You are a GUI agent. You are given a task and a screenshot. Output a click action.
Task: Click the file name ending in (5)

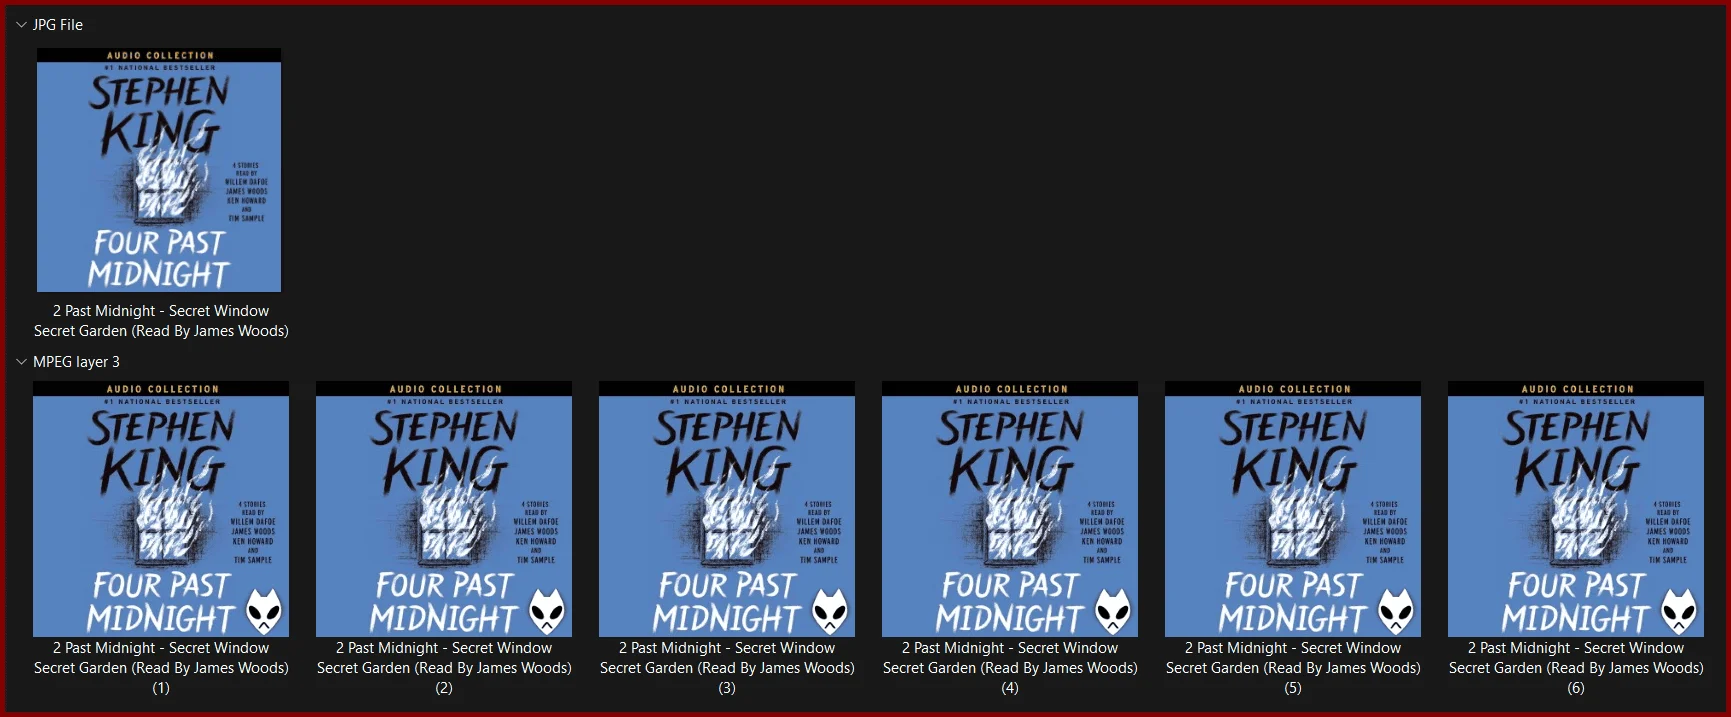[x=1293, y=668]
